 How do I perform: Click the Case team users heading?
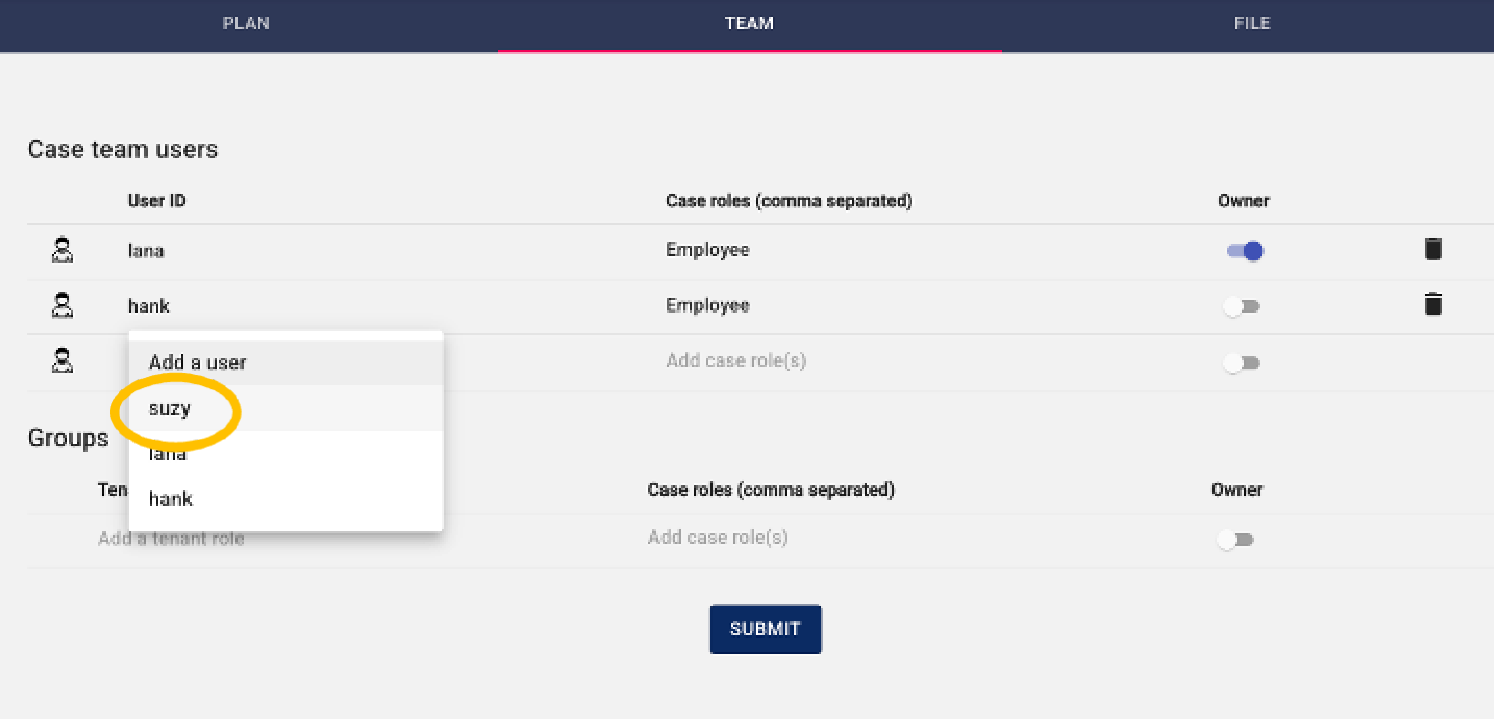tap(123, 149)
